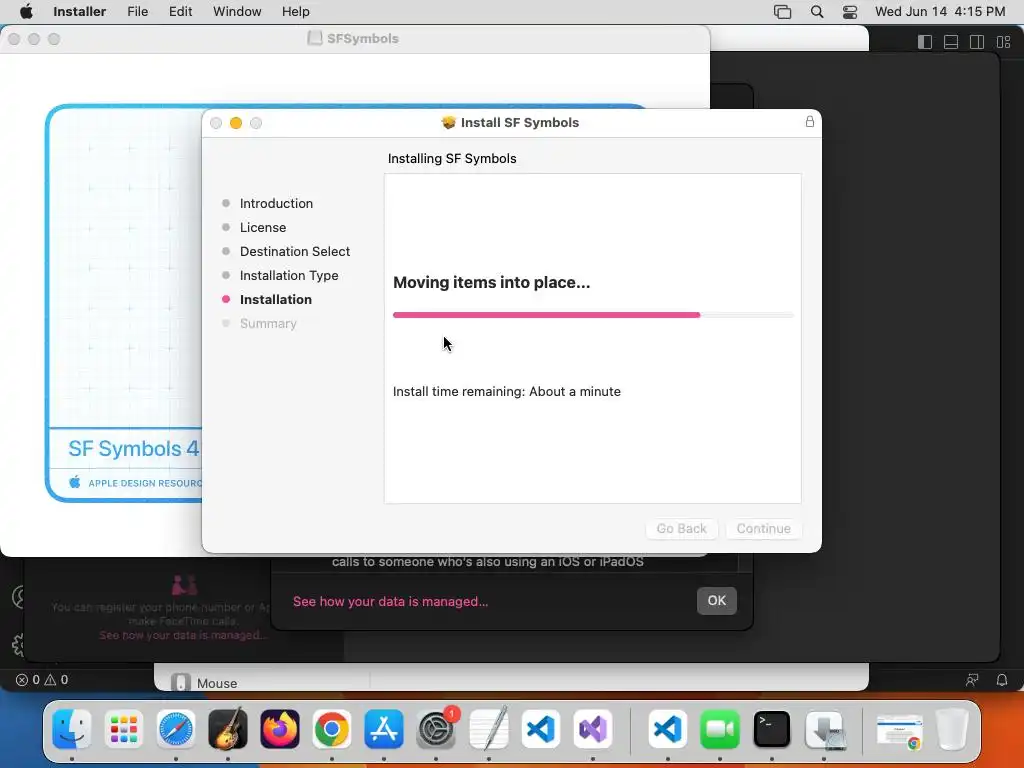The image size is (1024, 768).
Task: Open Installer app in the Dock
Action: (x=825, y=729)
